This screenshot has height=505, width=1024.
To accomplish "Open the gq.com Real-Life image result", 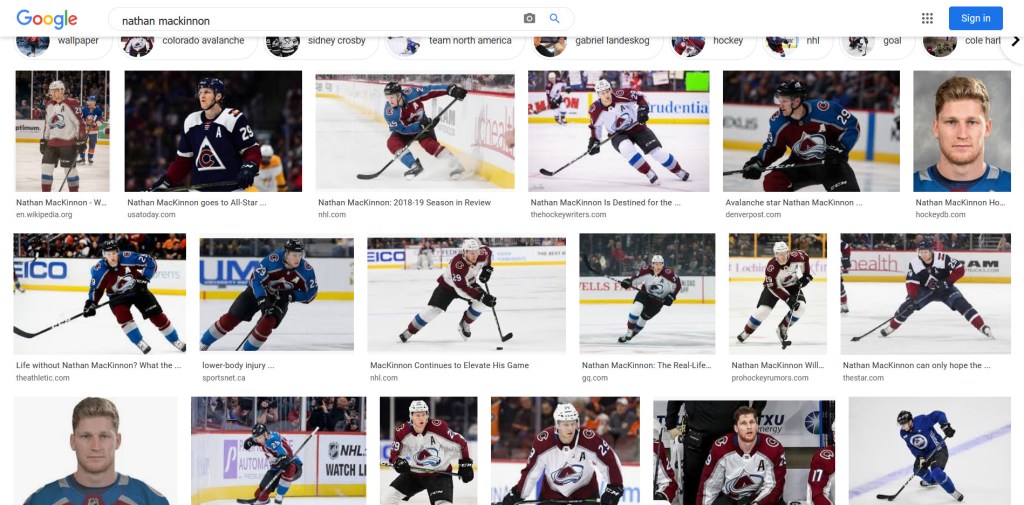I will click(647, 294).
